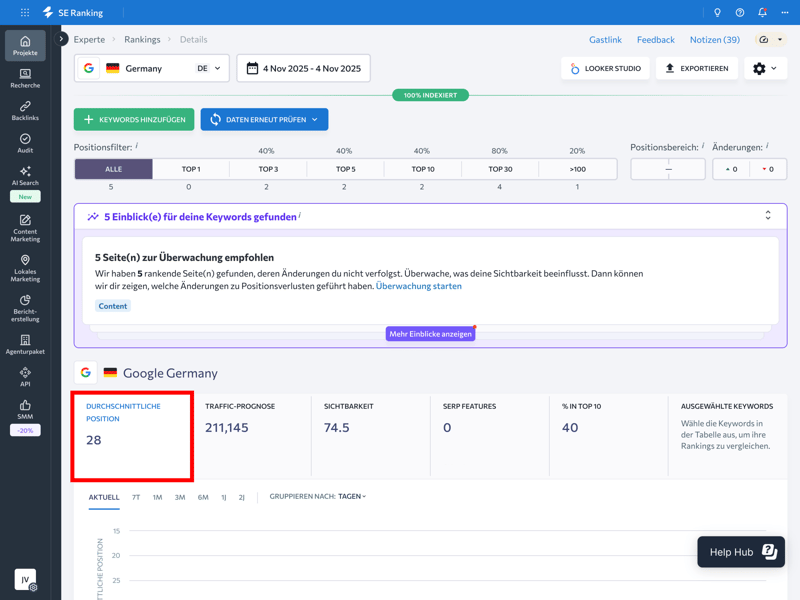
Task: Select the TOP 10 position filter
Action: point(423,169)
